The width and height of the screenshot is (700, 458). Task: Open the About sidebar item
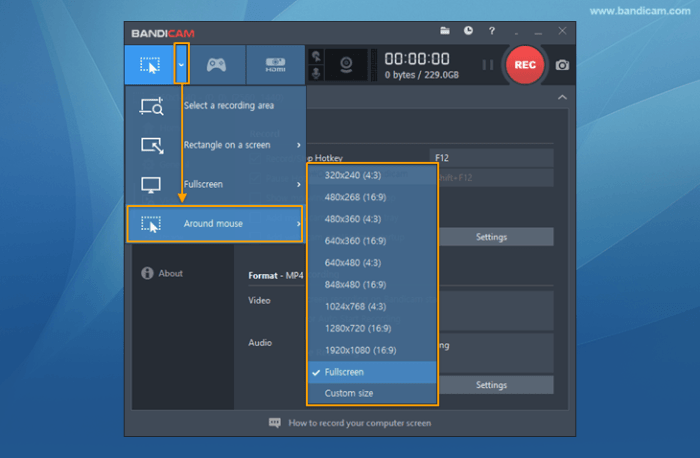(x=171, y=273)
